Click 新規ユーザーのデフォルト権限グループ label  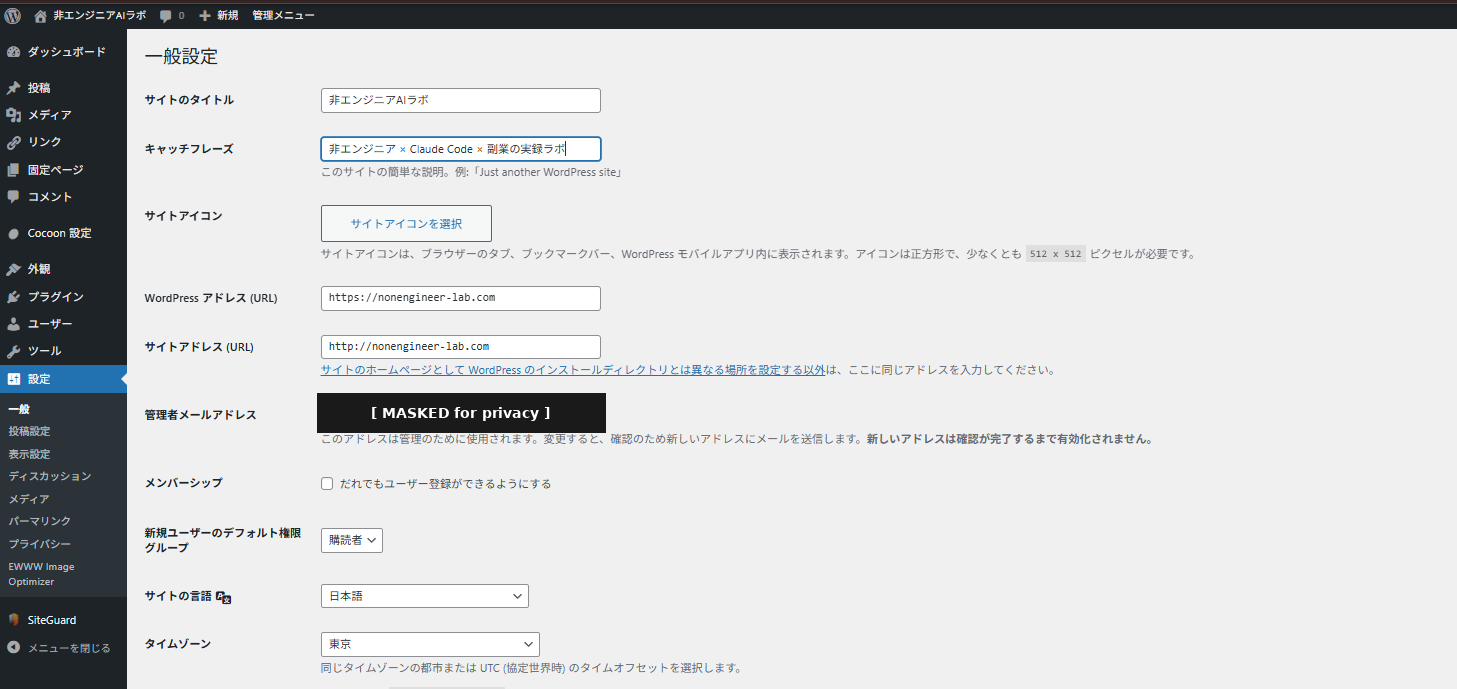[x=223, y=540]
